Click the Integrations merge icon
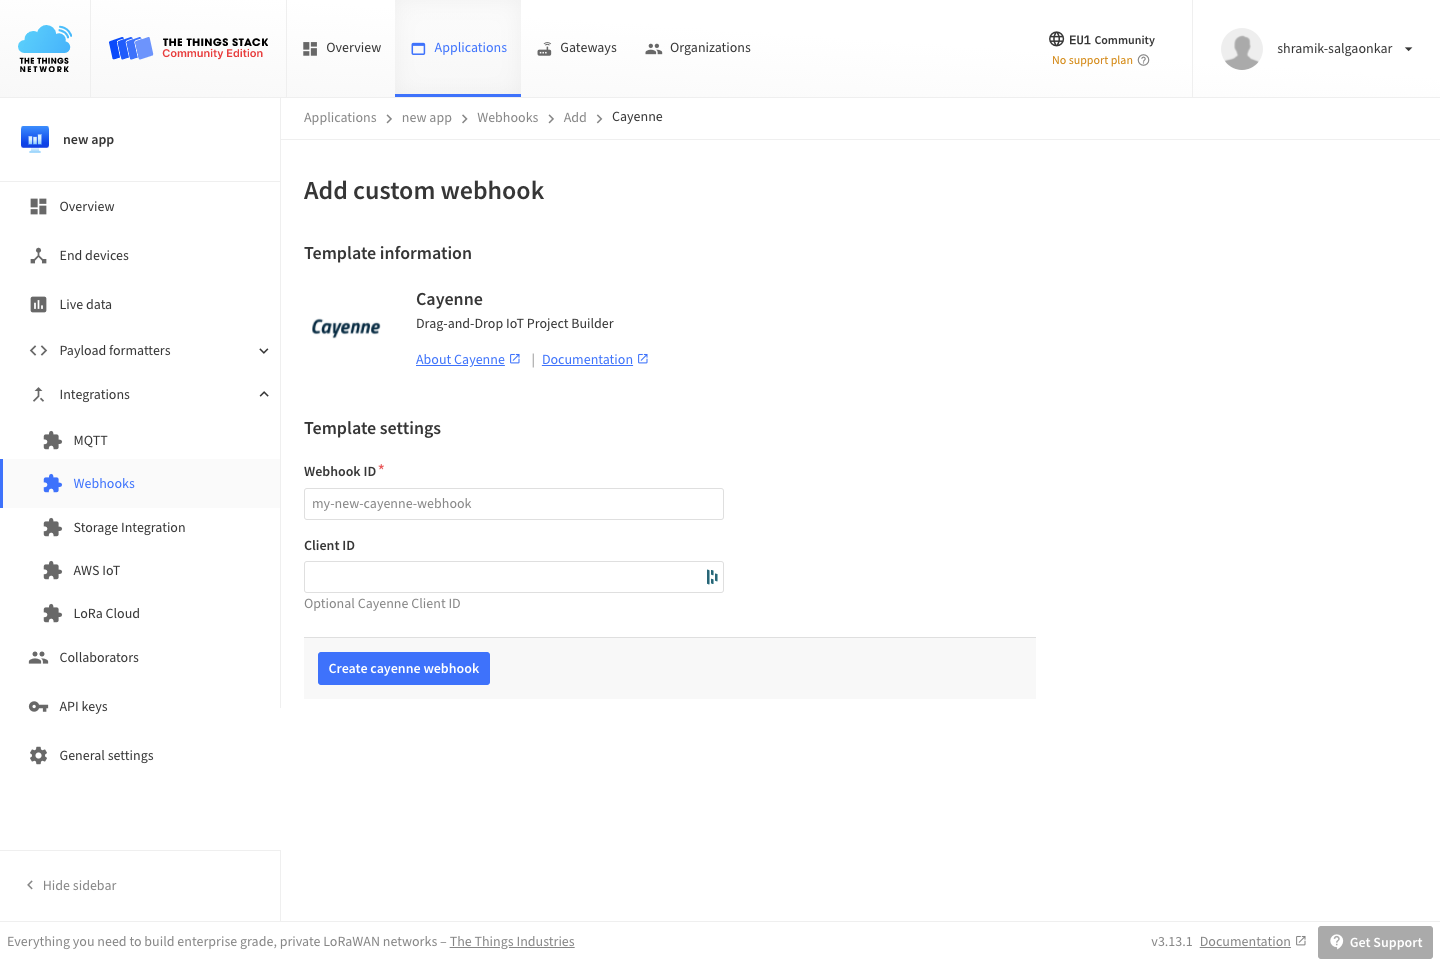This screenshot has width=1440, height=963. point(38,394)
